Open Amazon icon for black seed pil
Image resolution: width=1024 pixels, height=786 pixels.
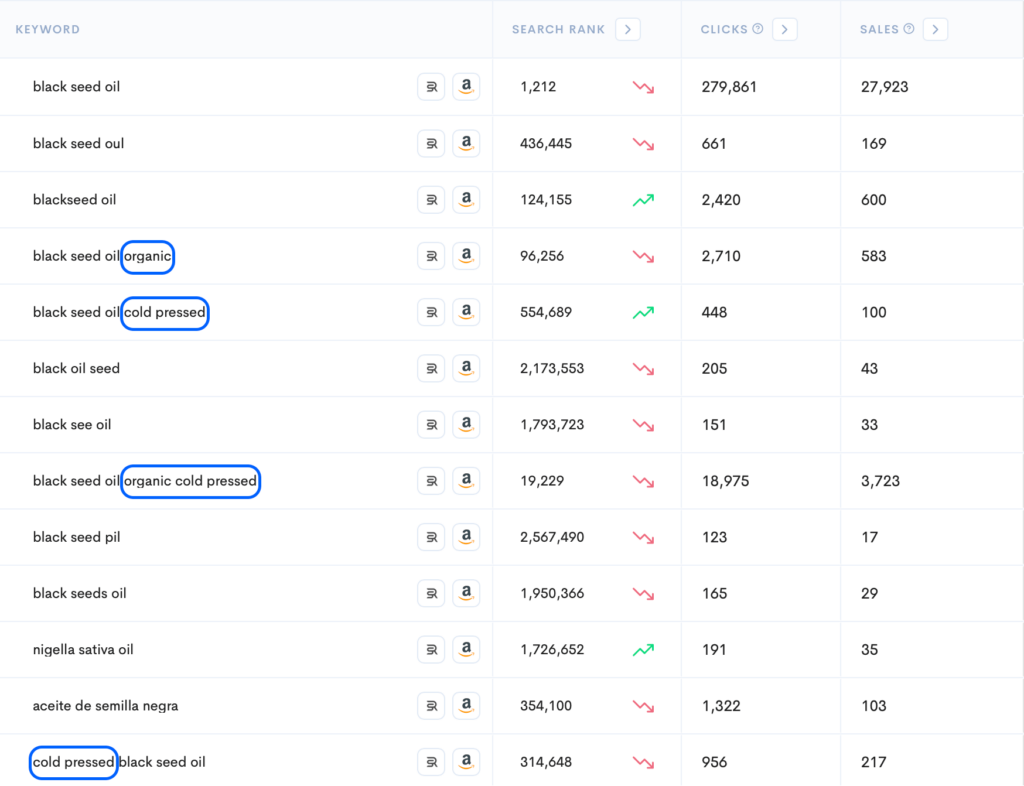click(x=466, y=537)
